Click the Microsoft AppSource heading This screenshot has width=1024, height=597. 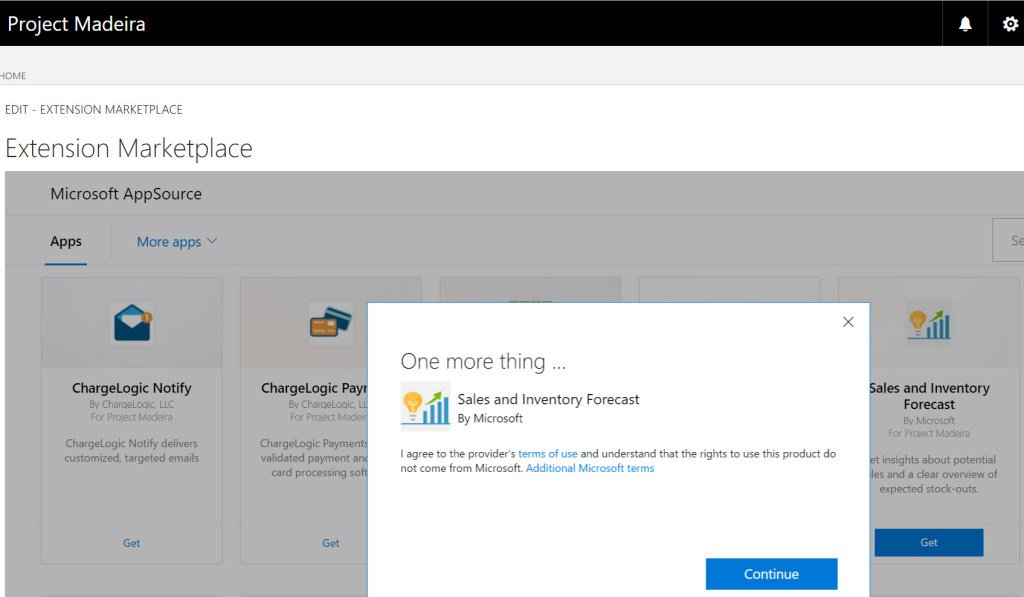pyautogui.click(x=126, y=194)
